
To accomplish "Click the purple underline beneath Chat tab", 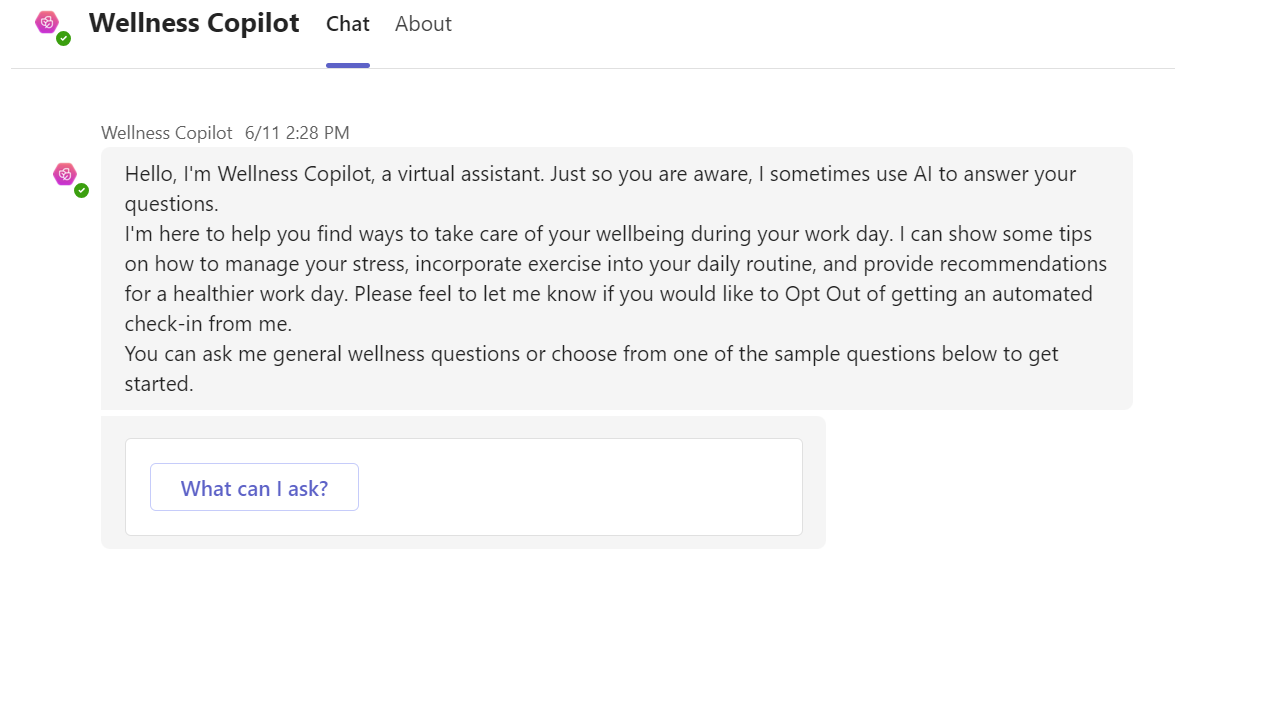I will point(348,66).
